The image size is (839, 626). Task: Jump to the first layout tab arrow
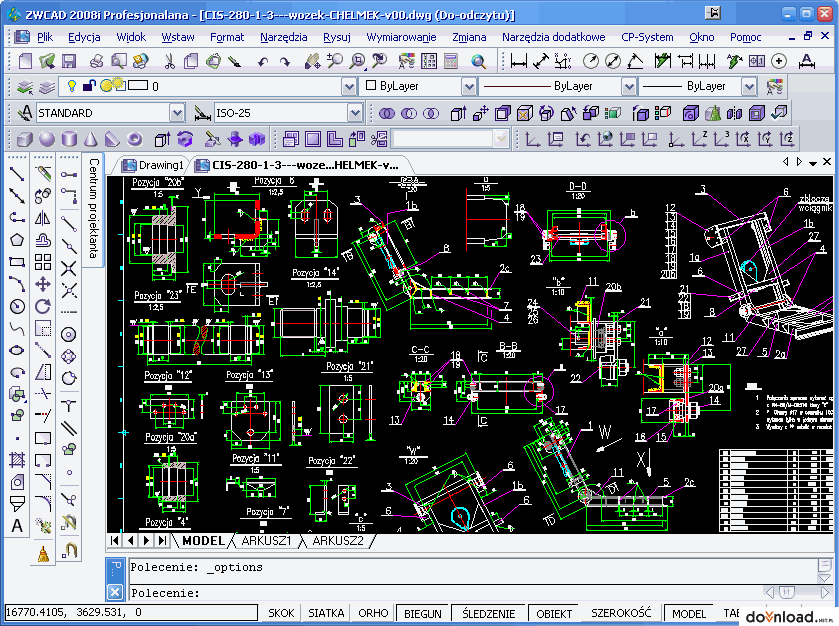point(115,540)
